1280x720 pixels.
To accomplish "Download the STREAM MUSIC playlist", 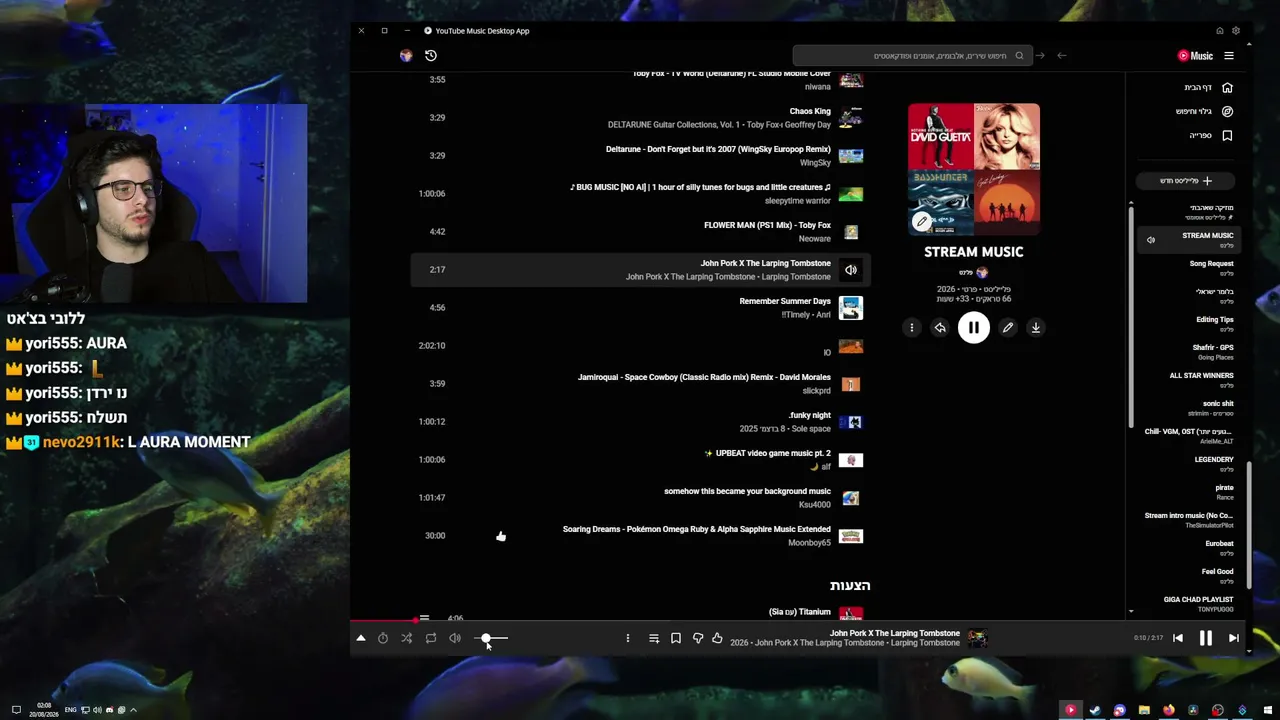I will [1036, 328].
